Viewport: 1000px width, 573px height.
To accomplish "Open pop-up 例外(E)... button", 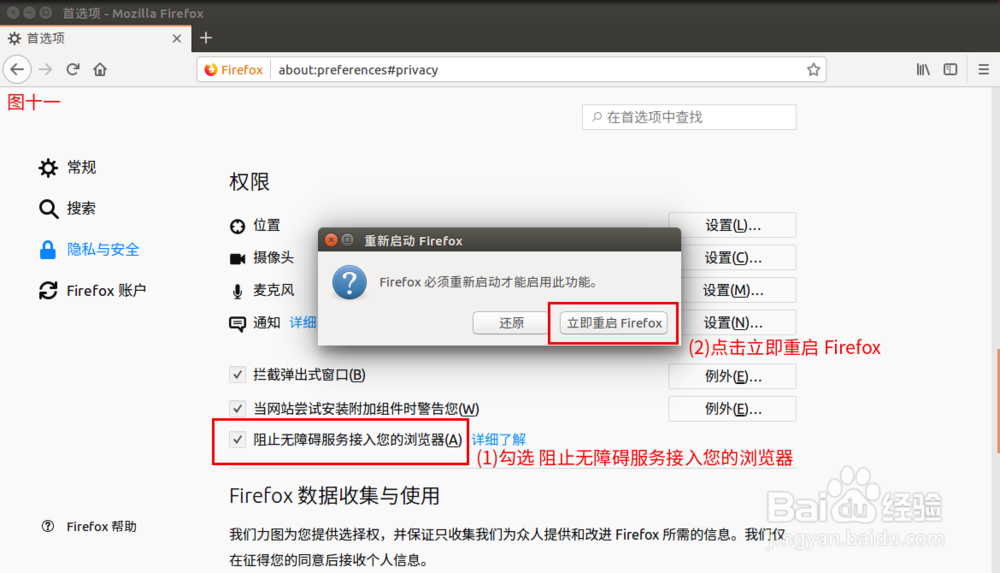I will (x=732, y=376).
